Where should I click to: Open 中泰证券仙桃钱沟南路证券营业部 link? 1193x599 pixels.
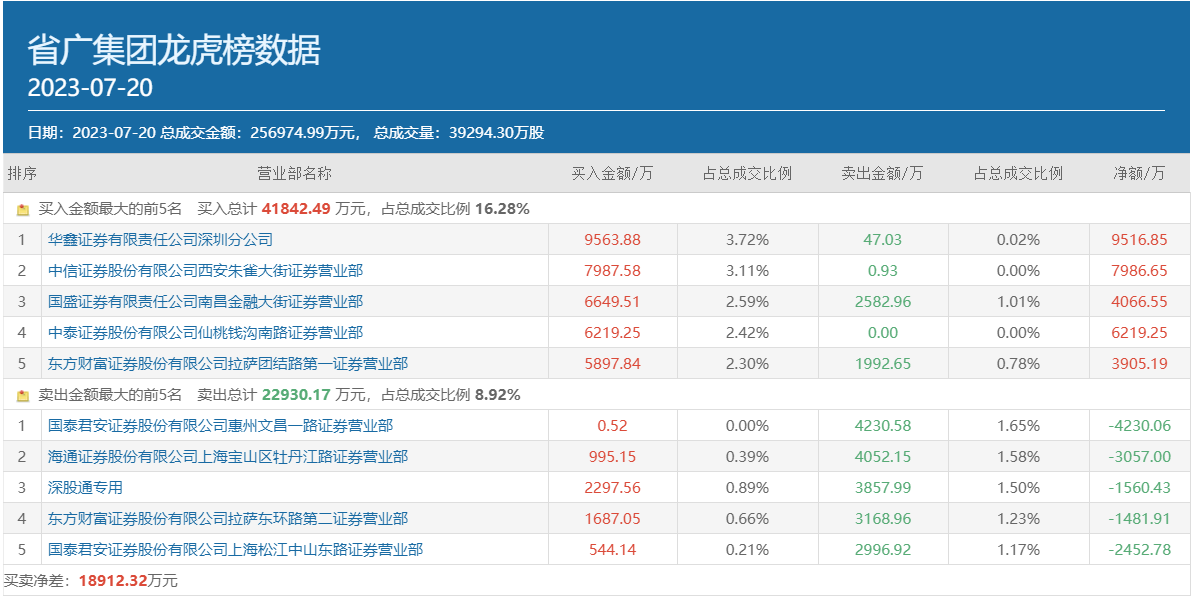point(205,333)
